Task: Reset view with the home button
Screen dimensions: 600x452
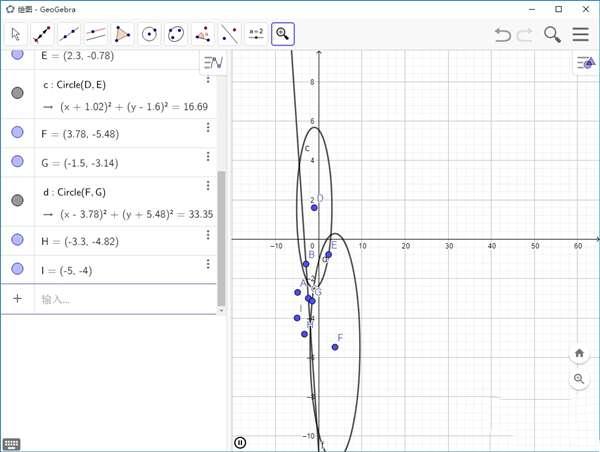Action: (x=579, y=353)
